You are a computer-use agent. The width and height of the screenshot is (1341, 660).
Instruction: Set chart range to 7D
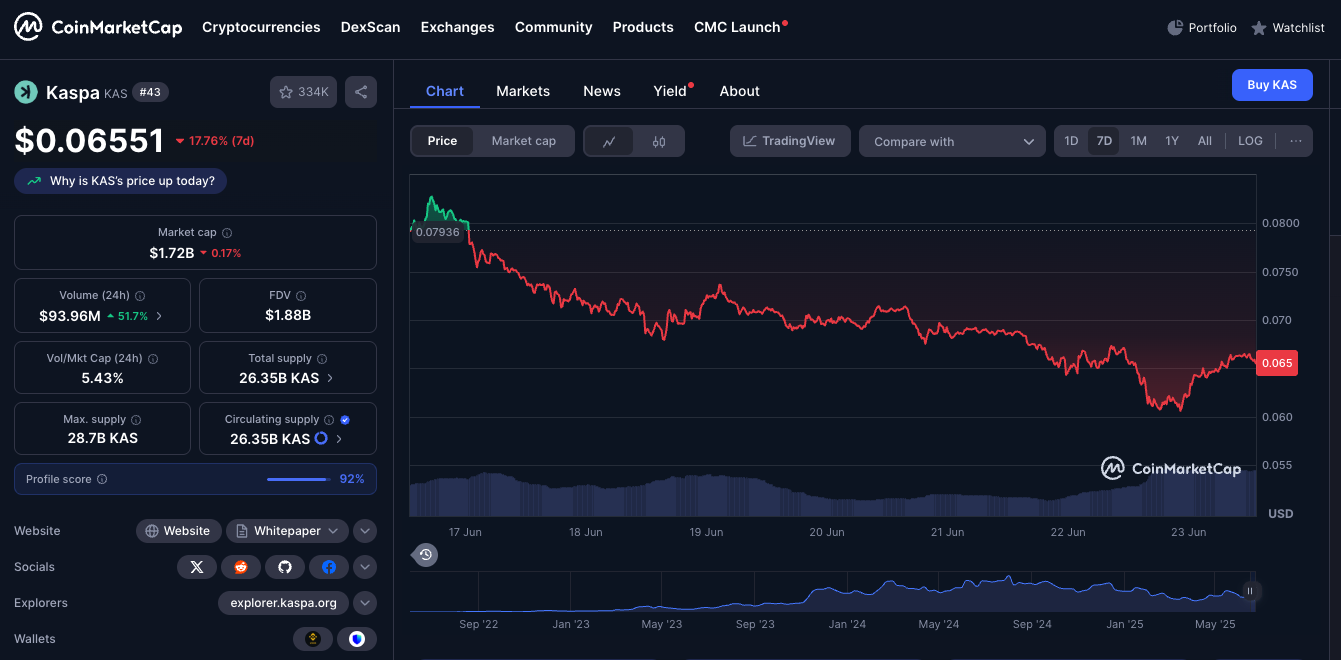click(x=1104, y=141)
